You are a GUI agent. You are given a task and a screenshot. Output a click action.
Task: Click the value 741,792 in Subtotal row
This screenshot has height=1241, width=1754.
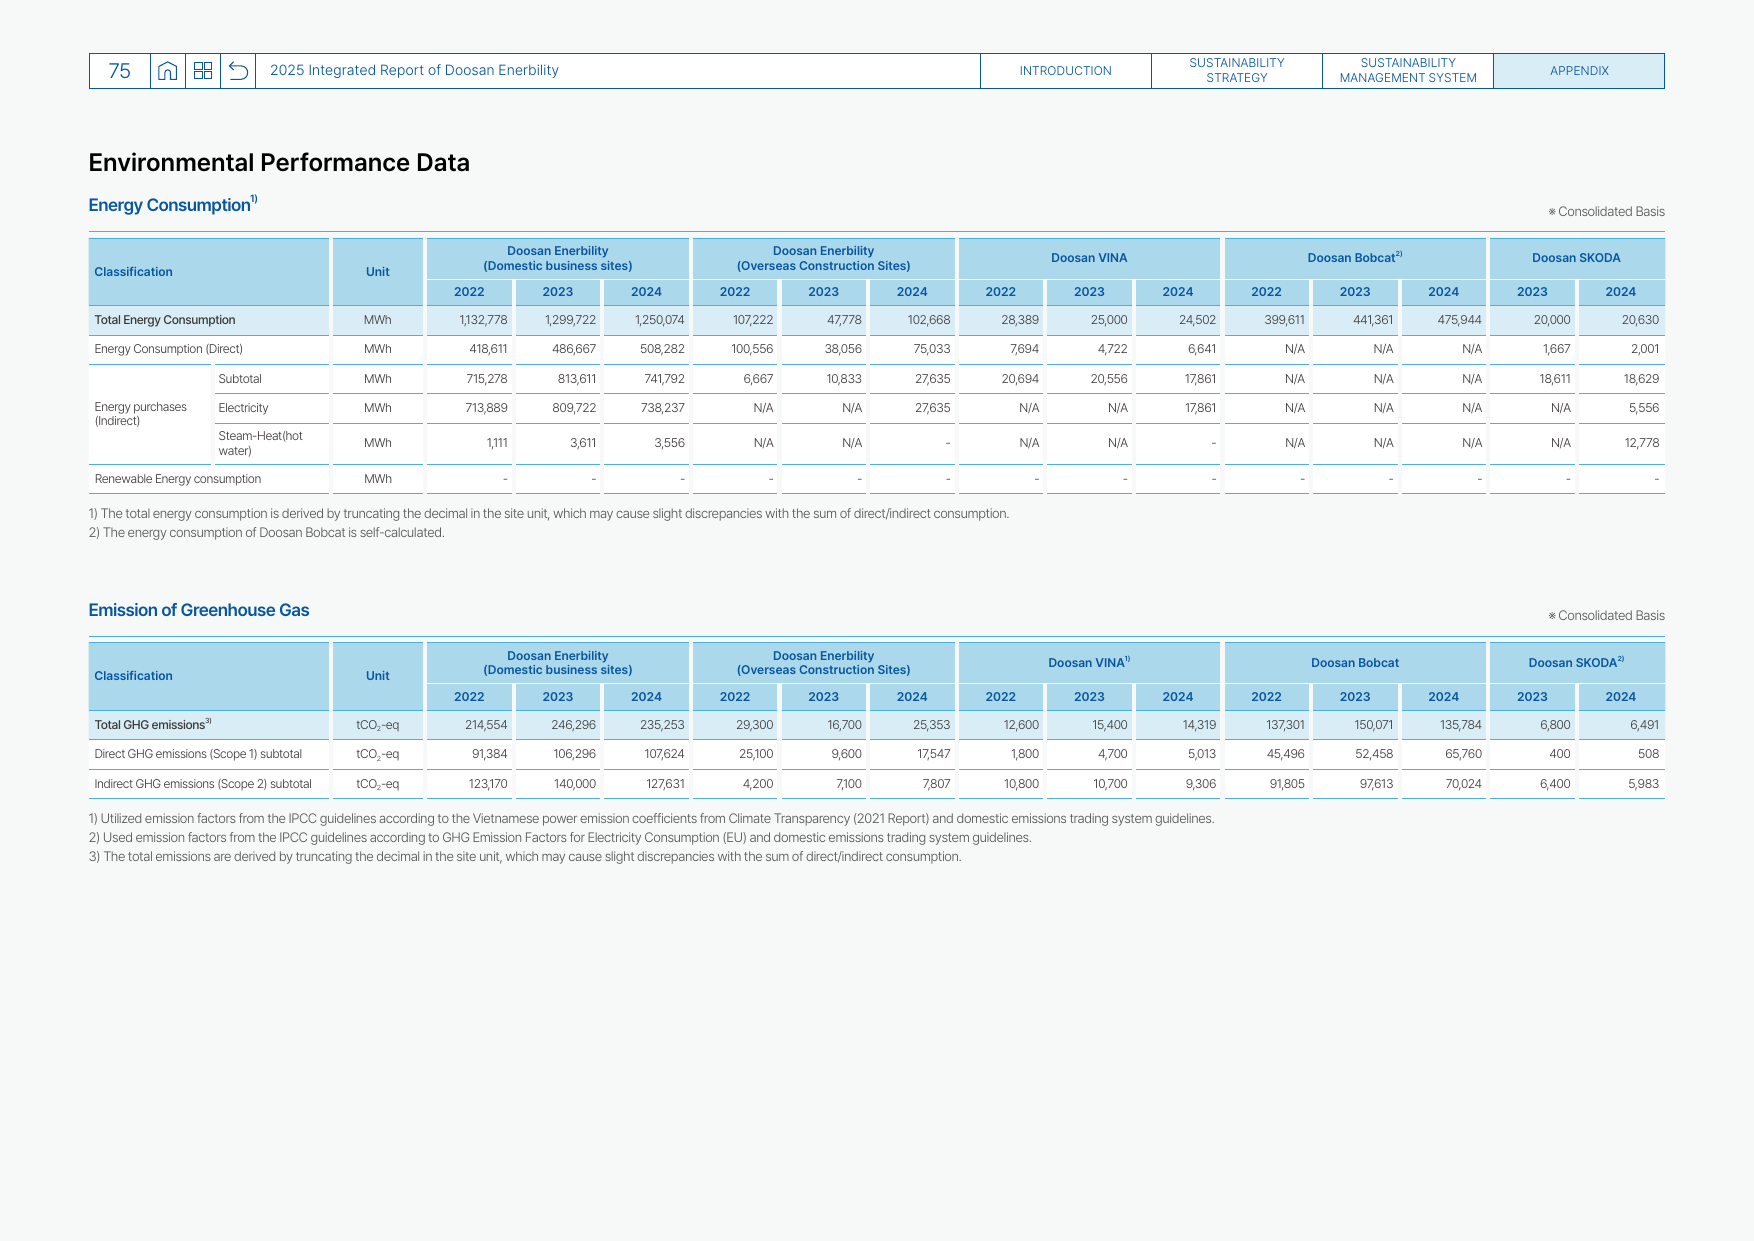(x=664, y=379)
